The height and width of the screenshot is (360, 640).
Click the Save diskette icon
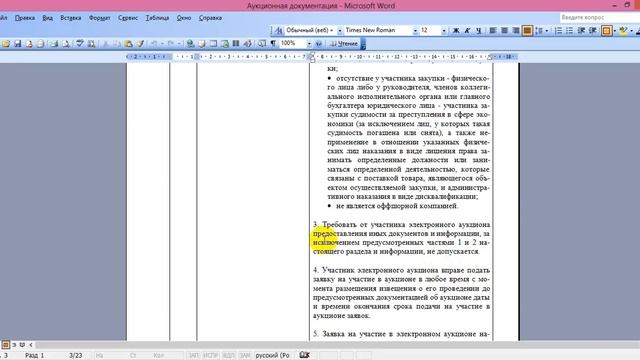(x=18, y=44)
